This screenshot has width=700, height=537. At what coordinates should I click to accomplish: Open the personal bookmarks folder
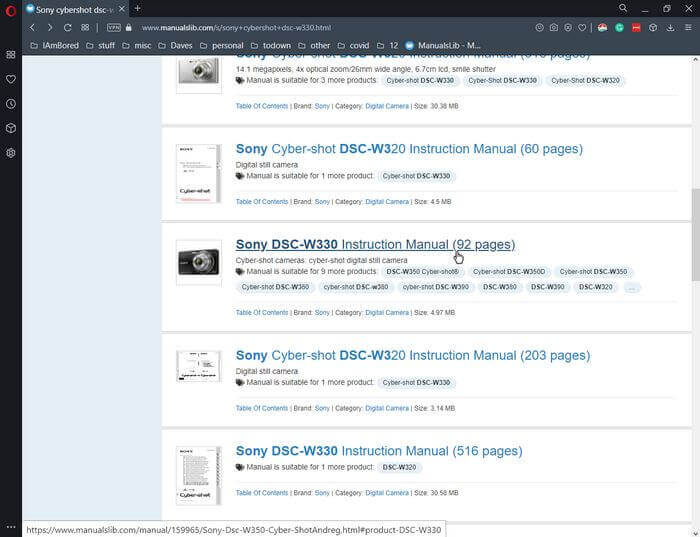click(x=221, y=46)
